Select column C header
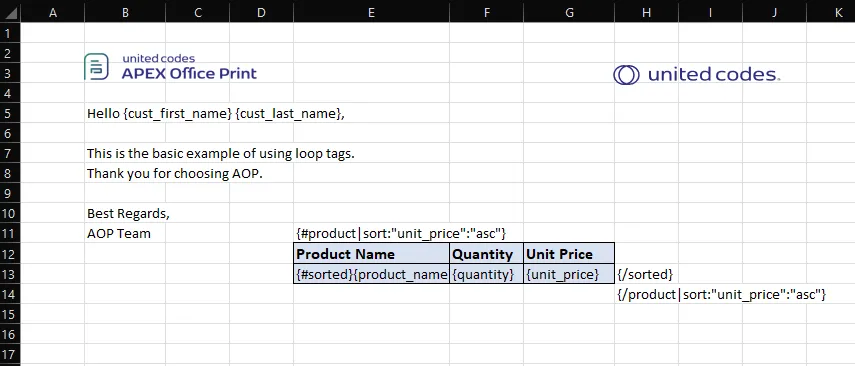Image resolution: width=855 pixels, height=366 pixels. coord(197,13)
